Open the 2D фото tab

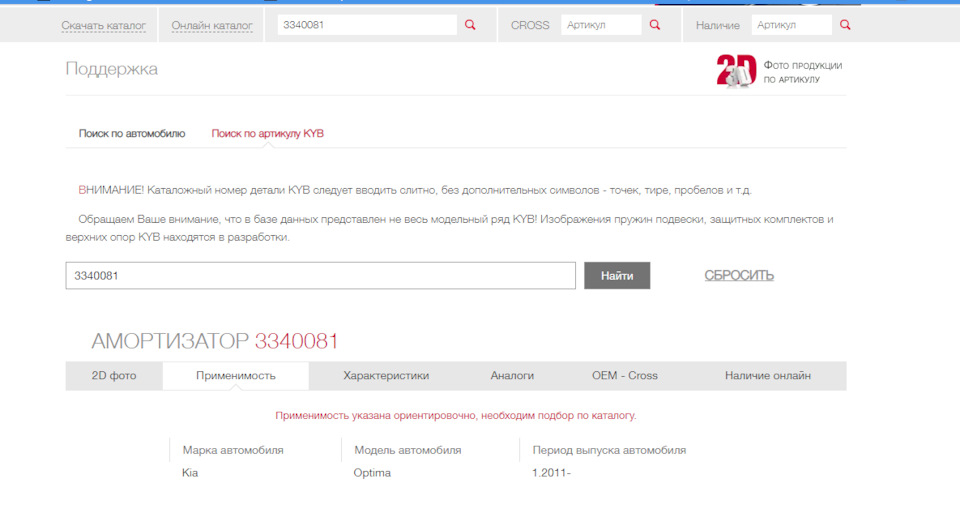pos(114,376)
